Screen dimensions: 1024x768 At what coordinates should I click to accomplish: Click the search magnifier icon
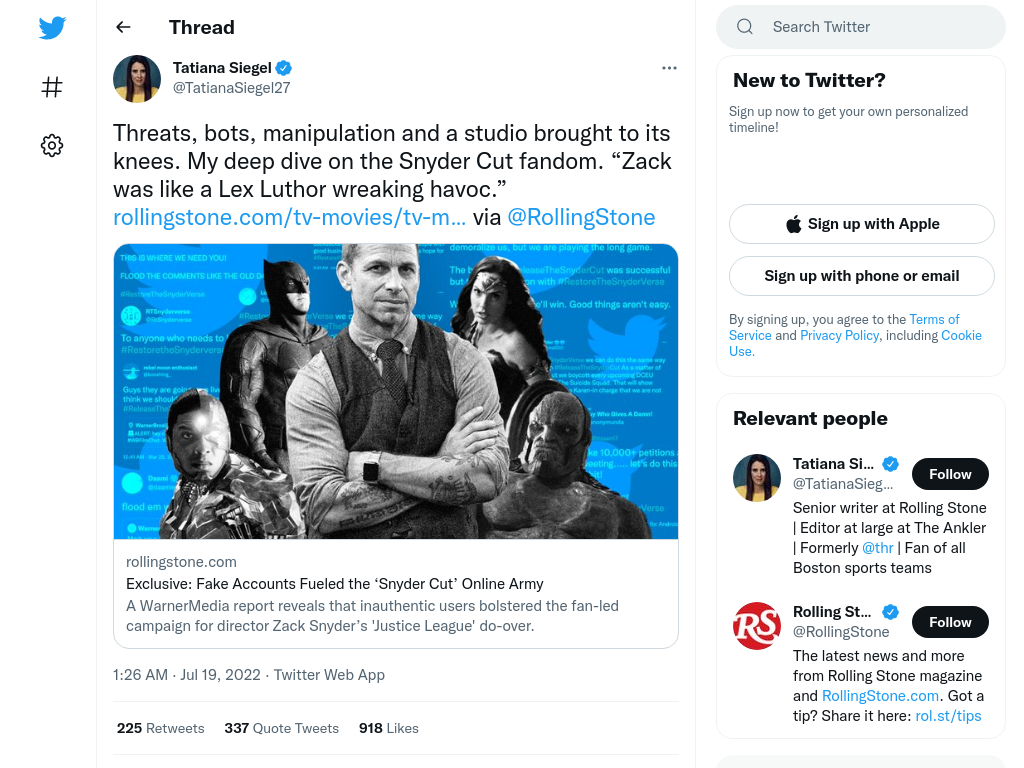[x=745, y=27]
